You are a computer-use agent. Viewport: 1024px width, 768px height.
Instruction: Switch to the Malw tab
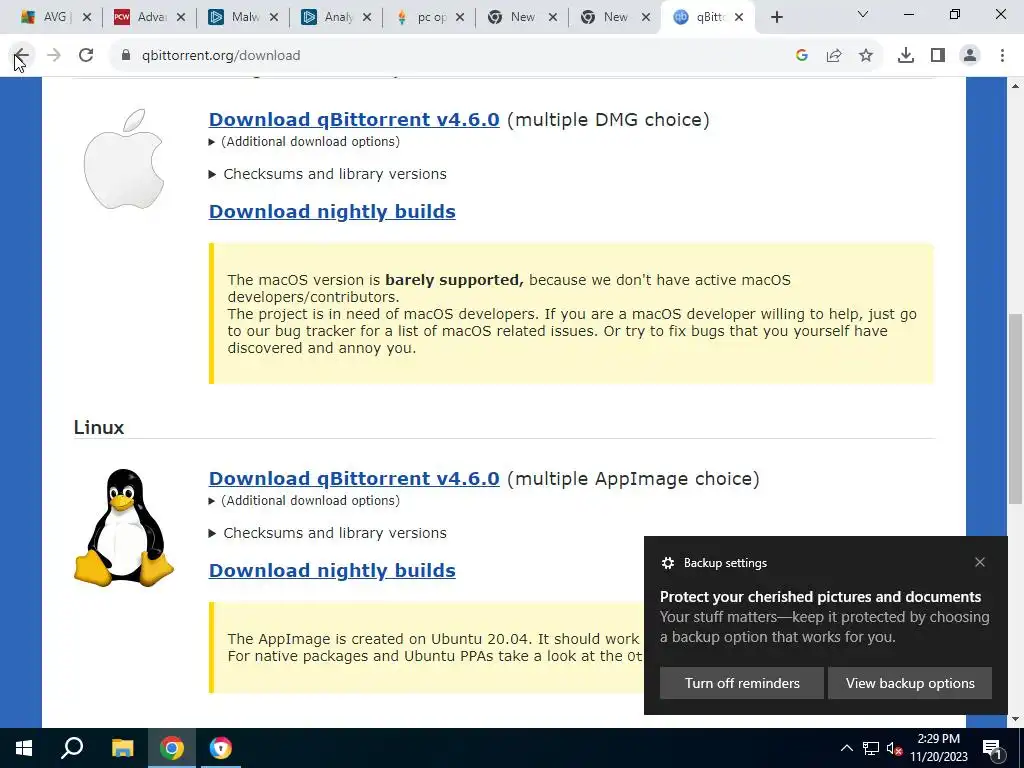[x=243, y=18]
